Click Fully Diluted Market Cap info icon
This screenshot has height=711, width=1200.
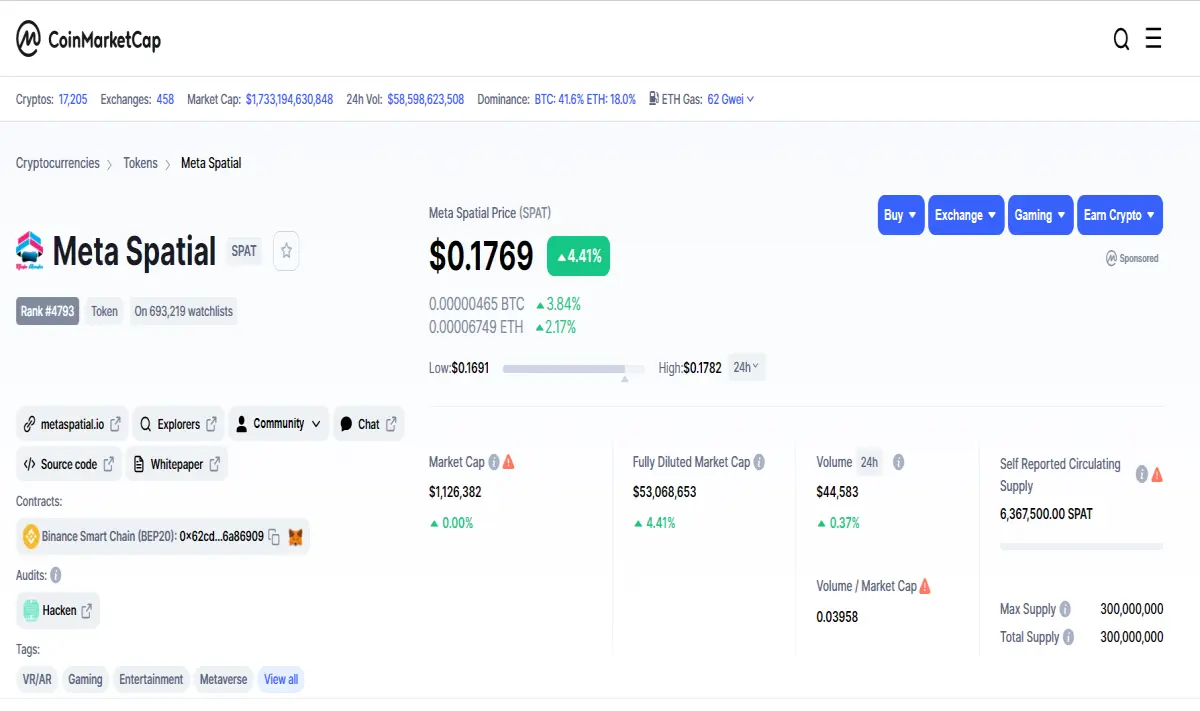click(x=759, y=462)
